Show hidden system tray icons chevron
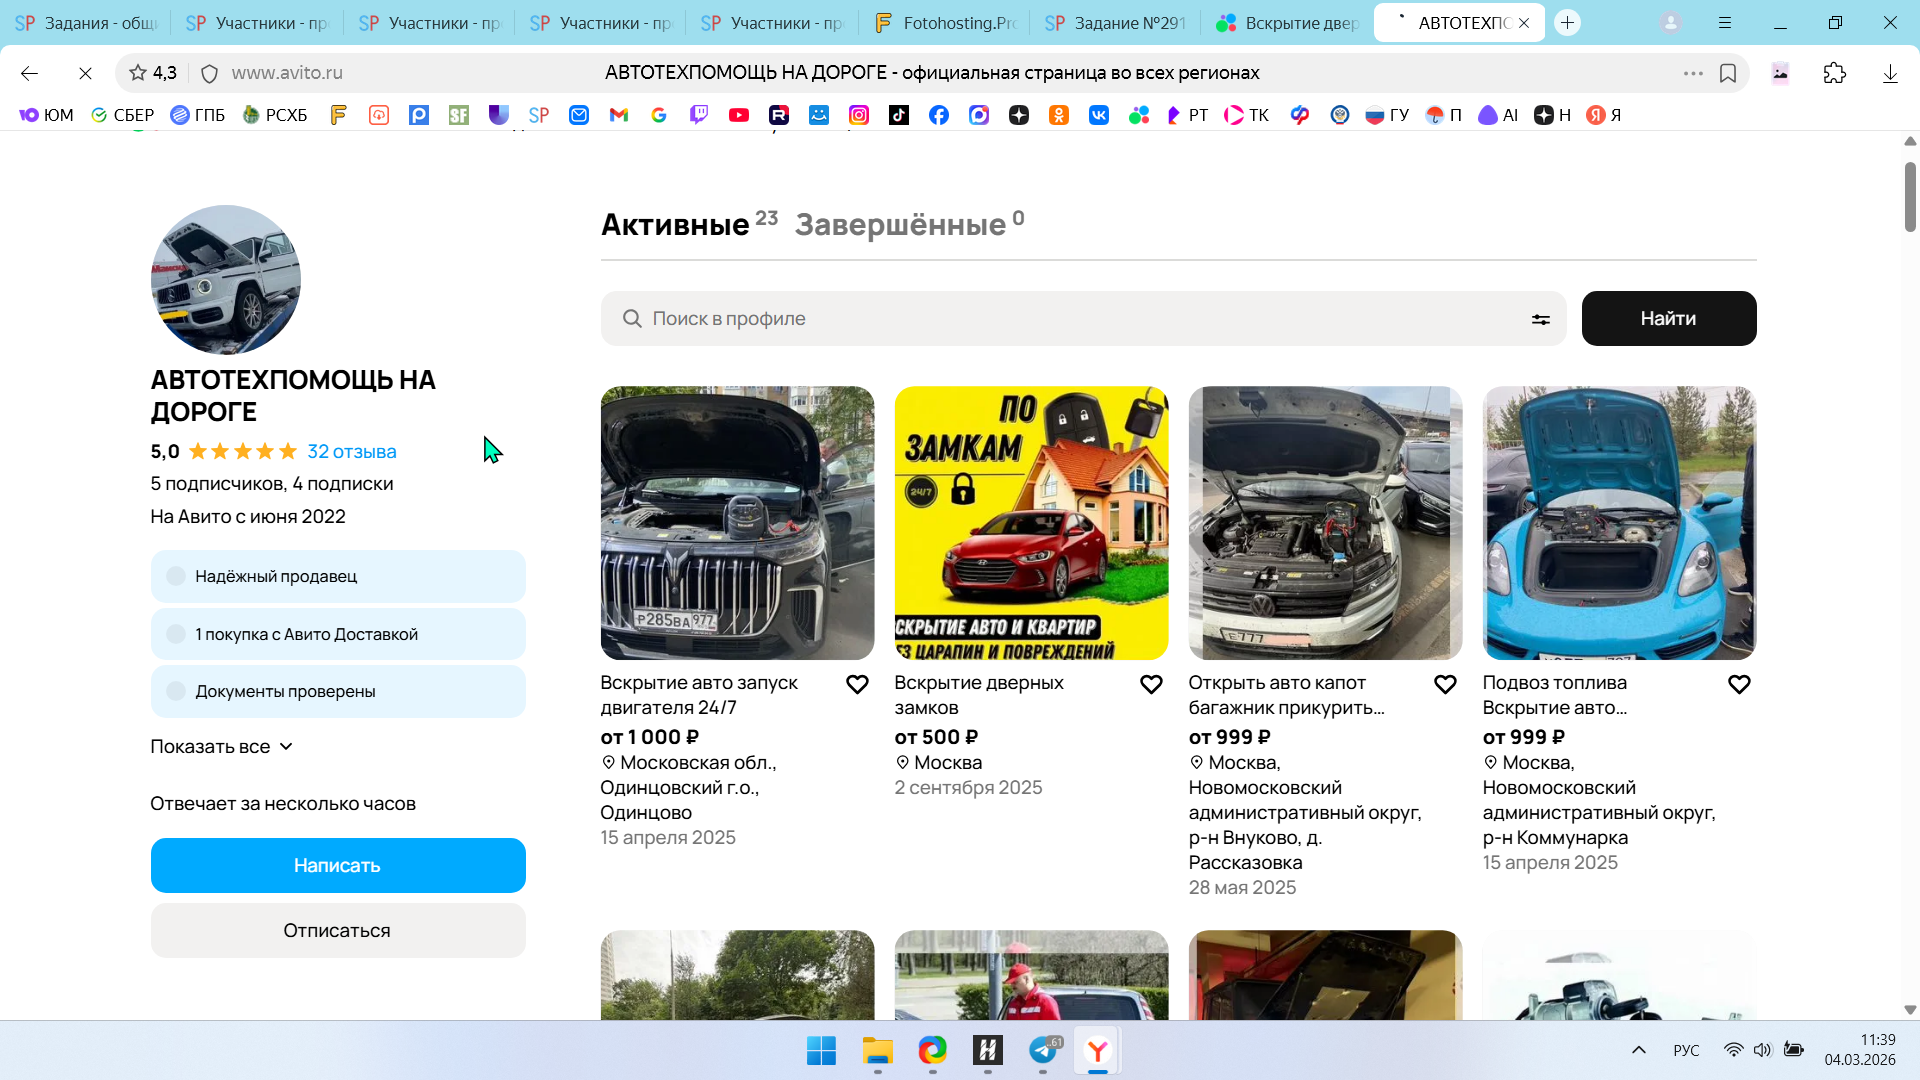Viewport: 1920px width, 1080px height. (1638, 1050)
